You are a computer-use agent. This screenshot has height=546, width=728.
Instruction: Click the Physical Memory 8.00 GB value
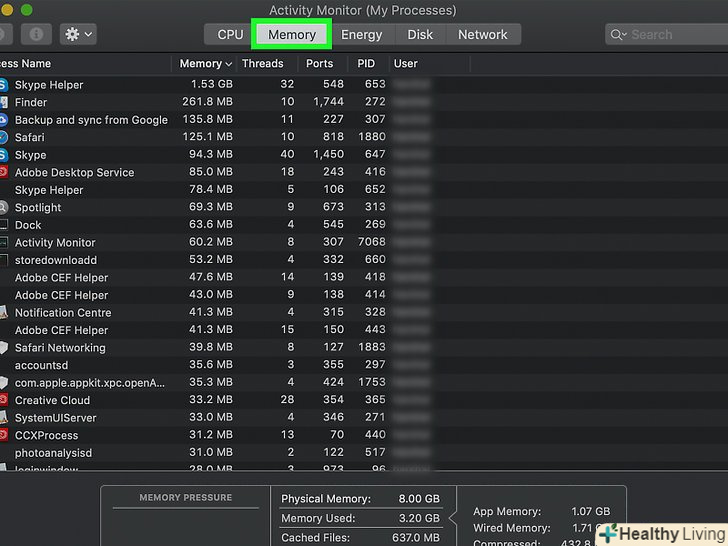(419, 499)
